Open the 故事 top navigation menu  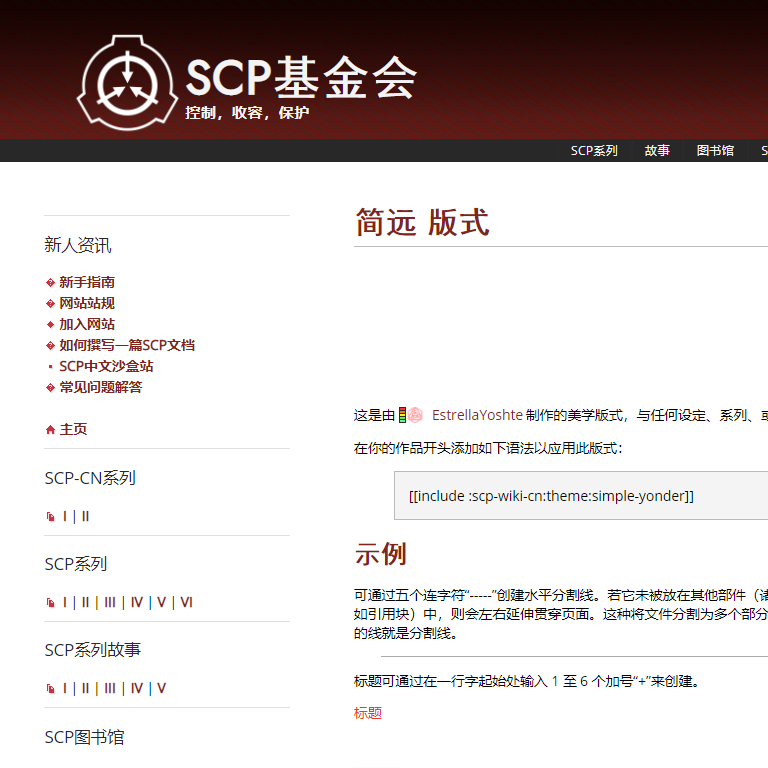pyautogui.click(x=657, y=151)
